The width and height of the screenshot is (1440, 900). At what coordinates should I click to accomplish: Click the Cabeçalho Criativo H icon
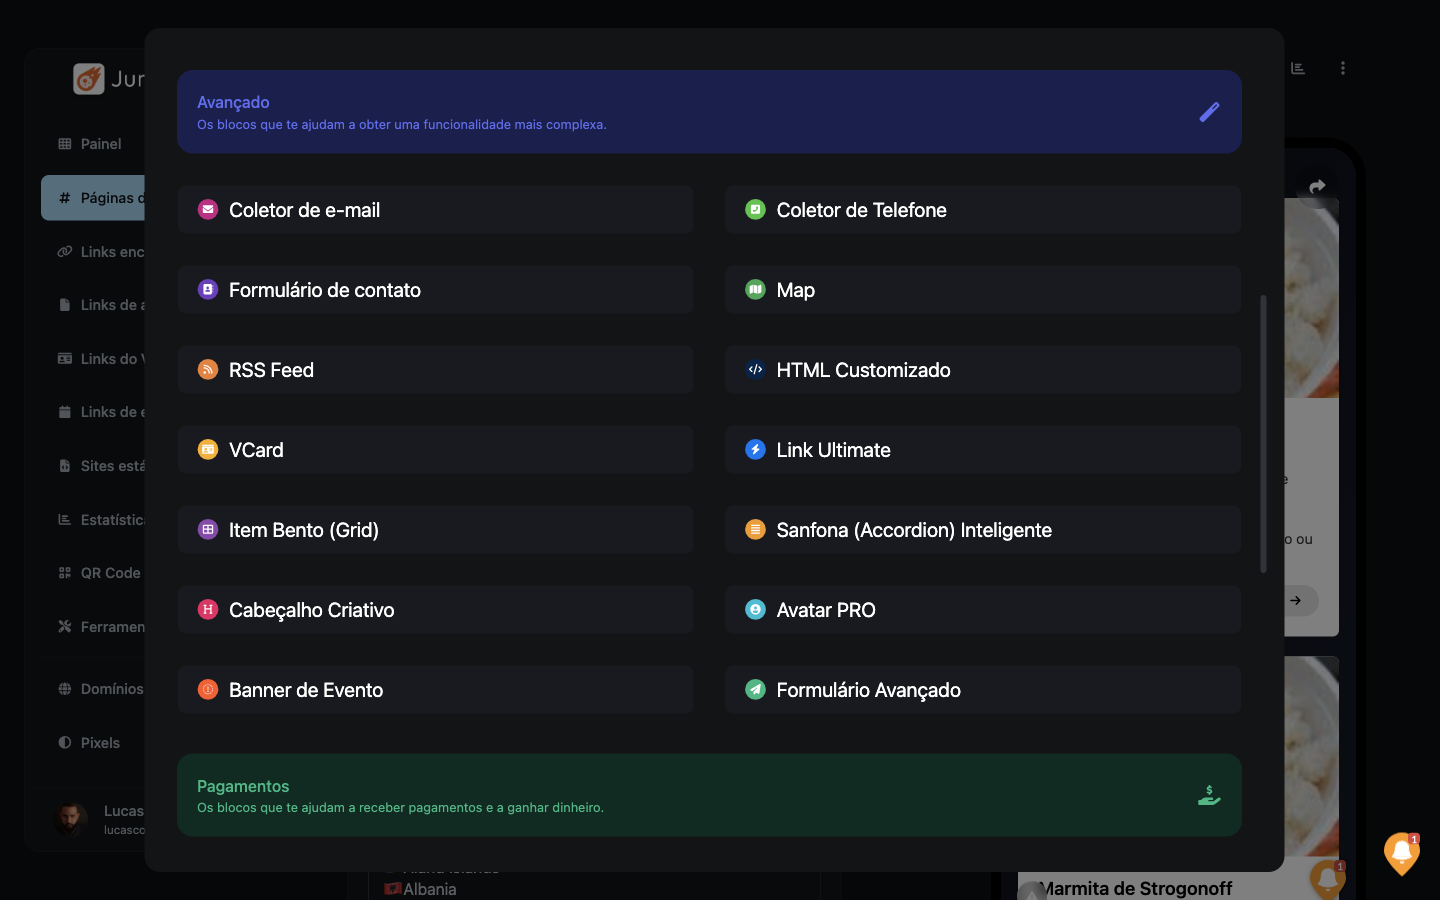[x=208, y=610]
